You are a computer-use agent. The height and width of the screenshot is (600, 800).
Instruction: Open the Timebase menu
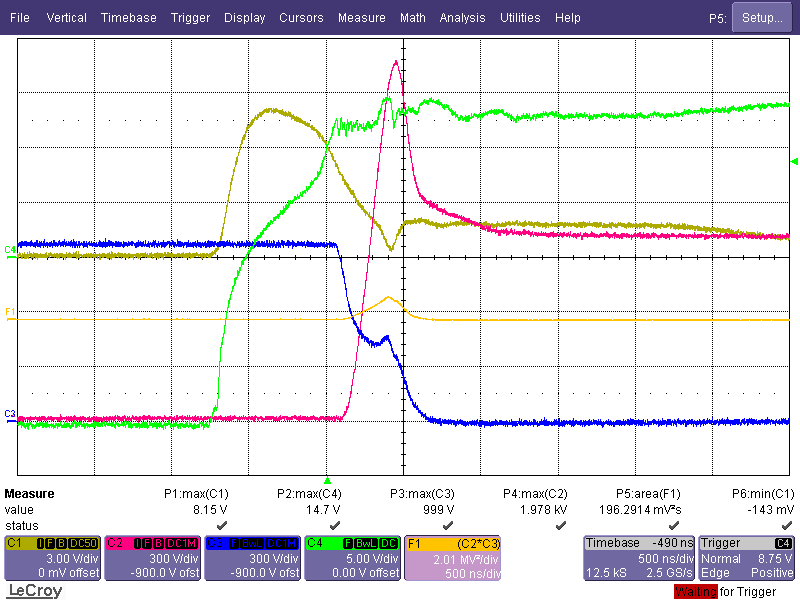(128, 18)
